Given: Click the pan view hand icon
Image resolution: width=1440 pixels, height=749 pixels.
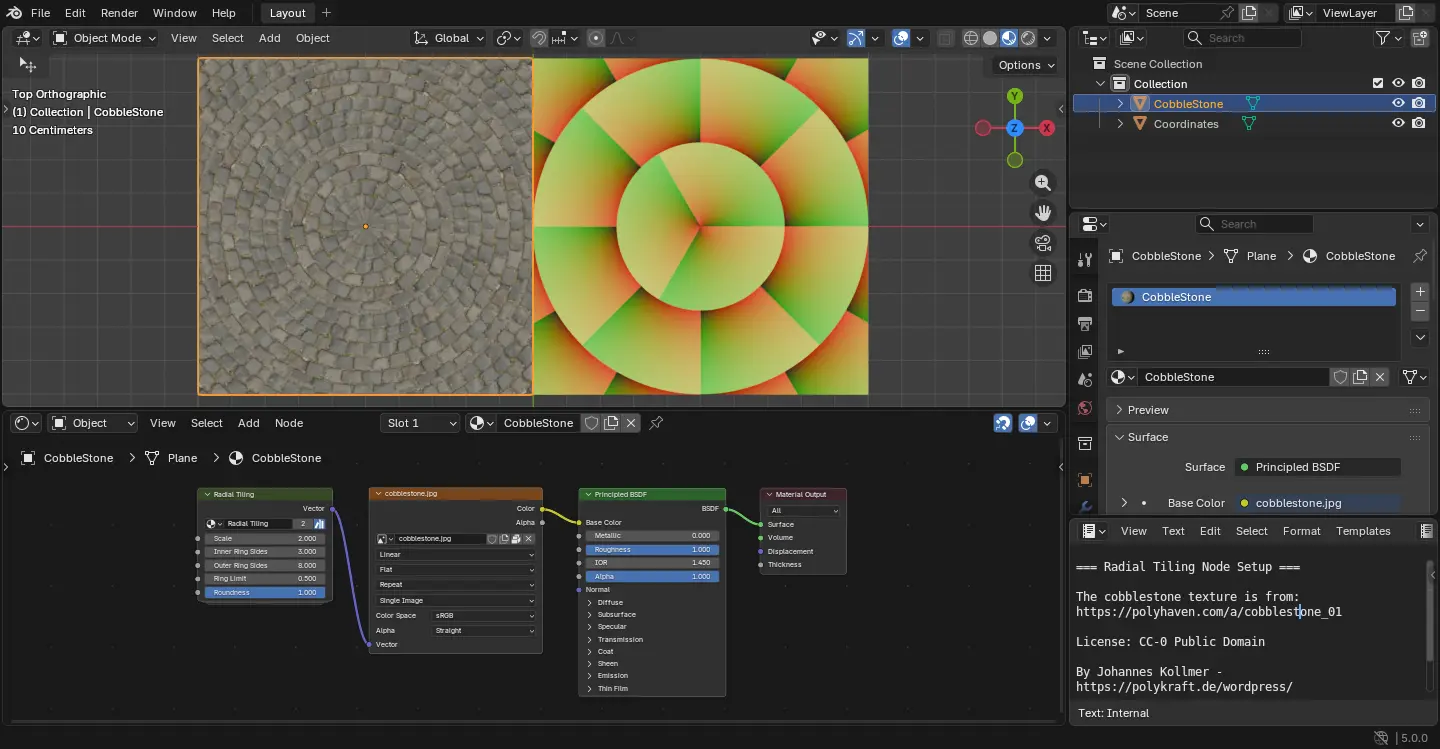Looking at the screenshot, I should [1043, 212].
